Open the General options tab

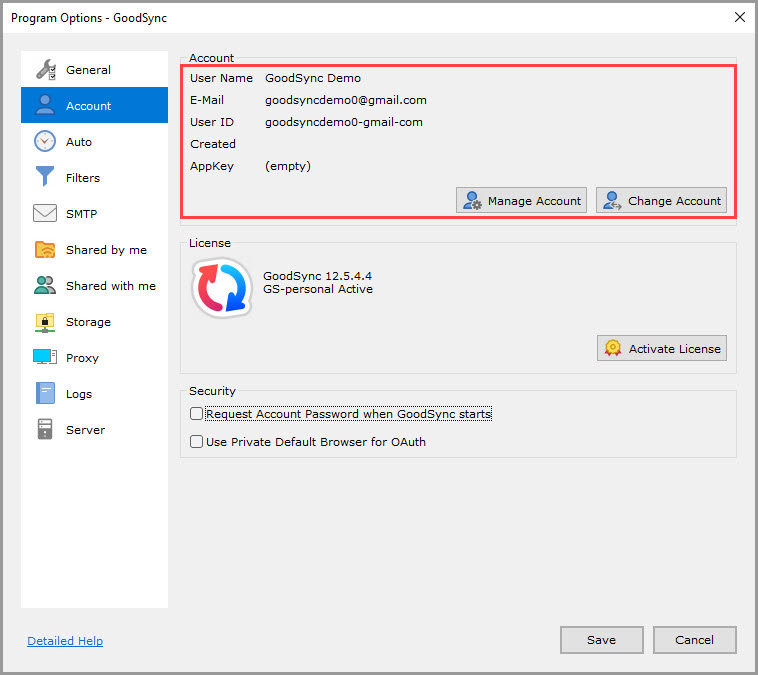click(x=94, y=70)
